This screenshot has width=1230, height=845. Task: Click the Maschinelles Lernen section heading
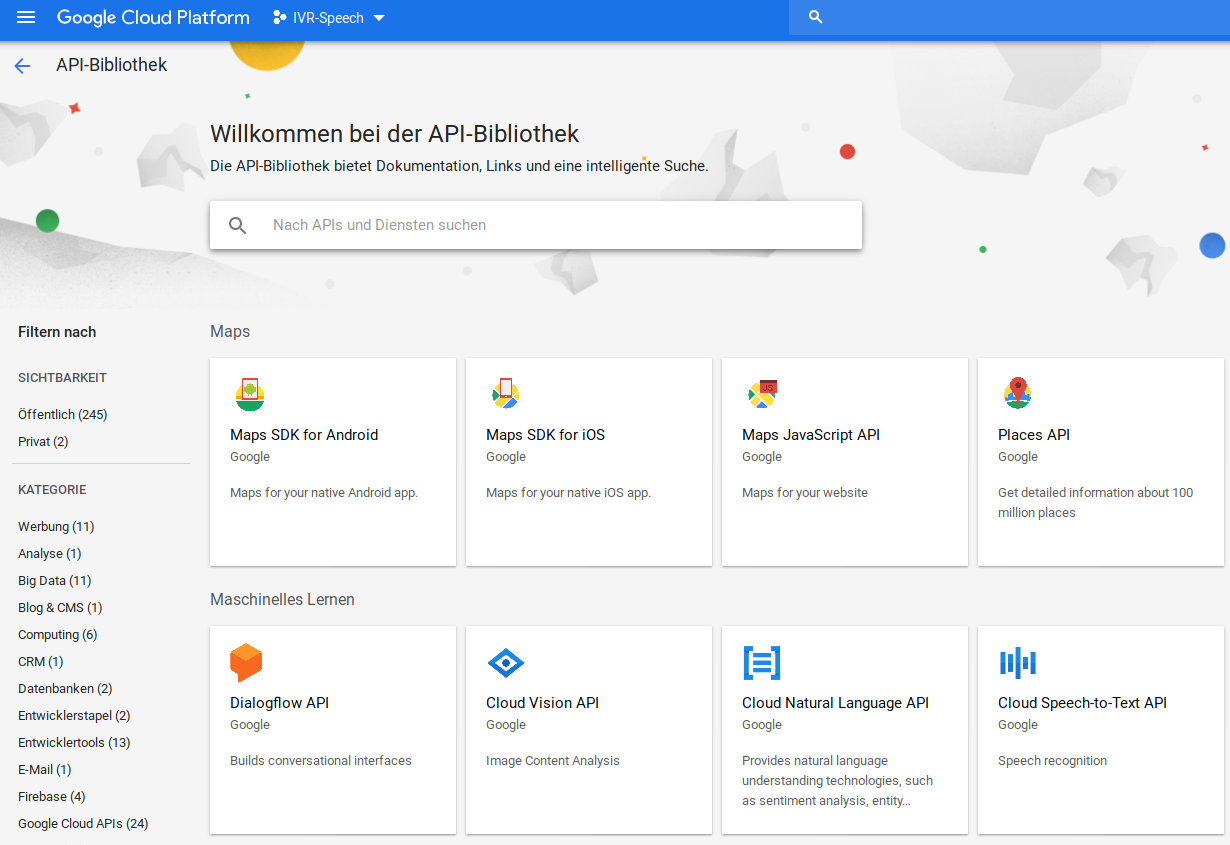281,599
